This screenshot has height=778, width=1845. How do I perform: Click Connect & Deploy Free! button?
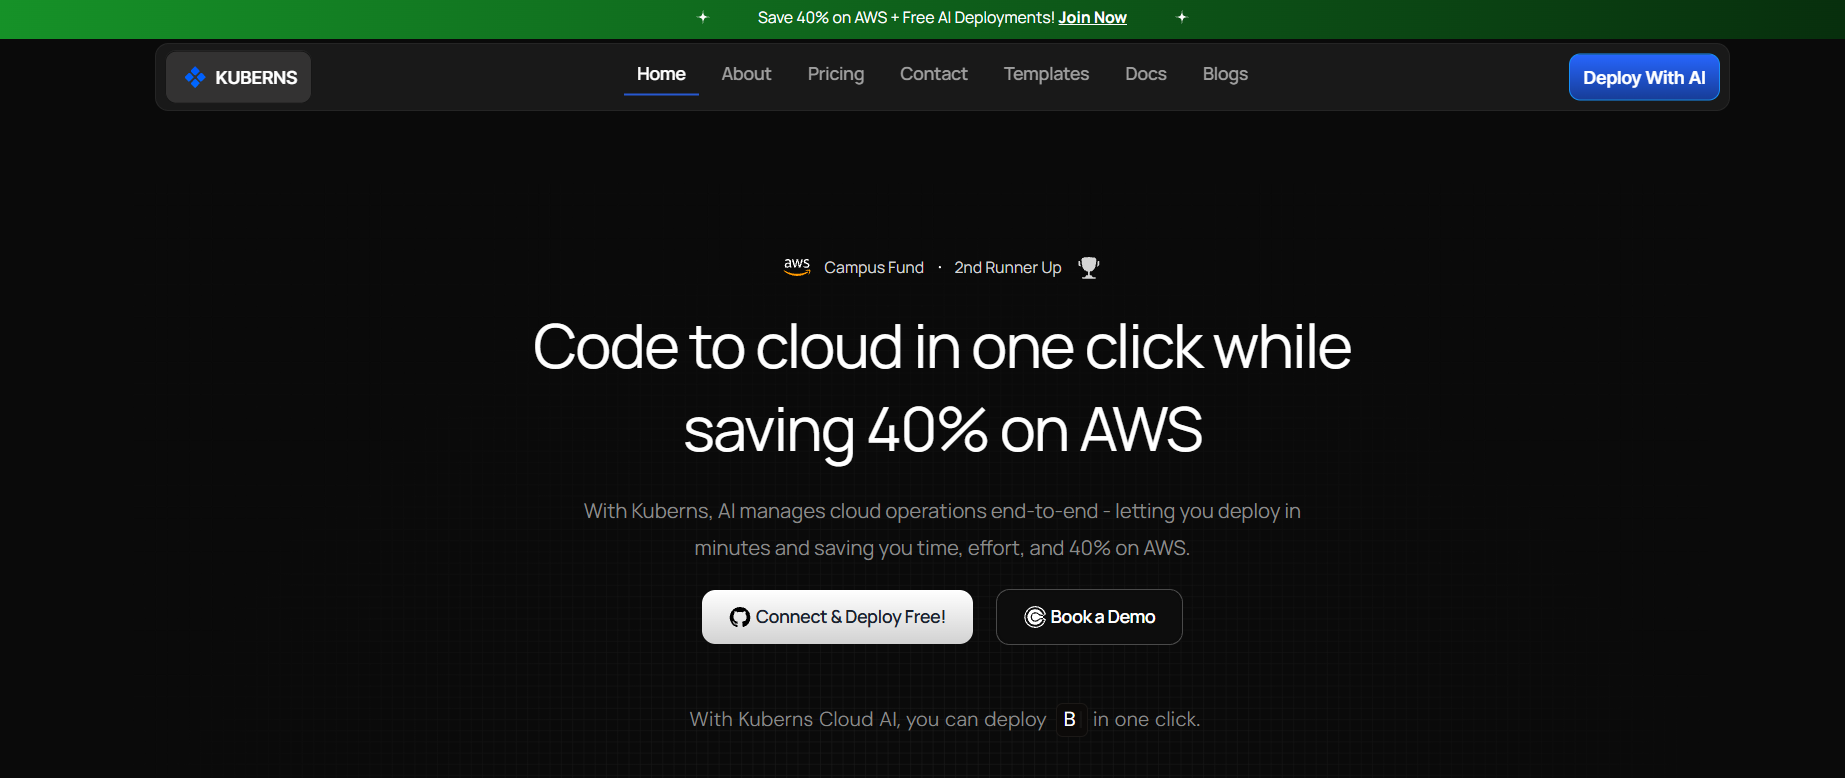click(837, 617)
